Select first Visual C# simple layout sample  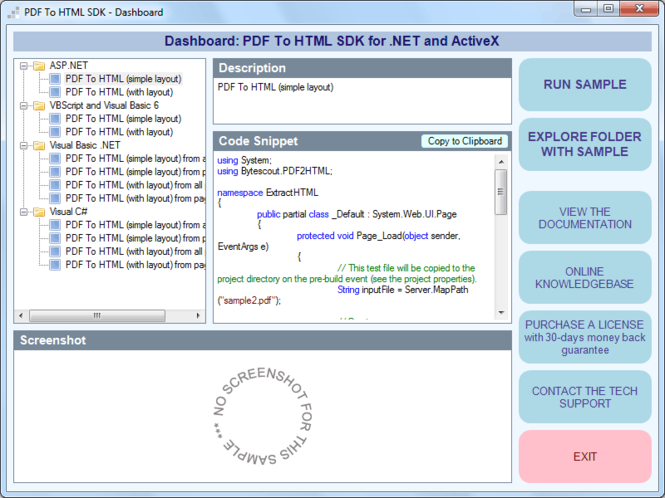click(135, 225)
